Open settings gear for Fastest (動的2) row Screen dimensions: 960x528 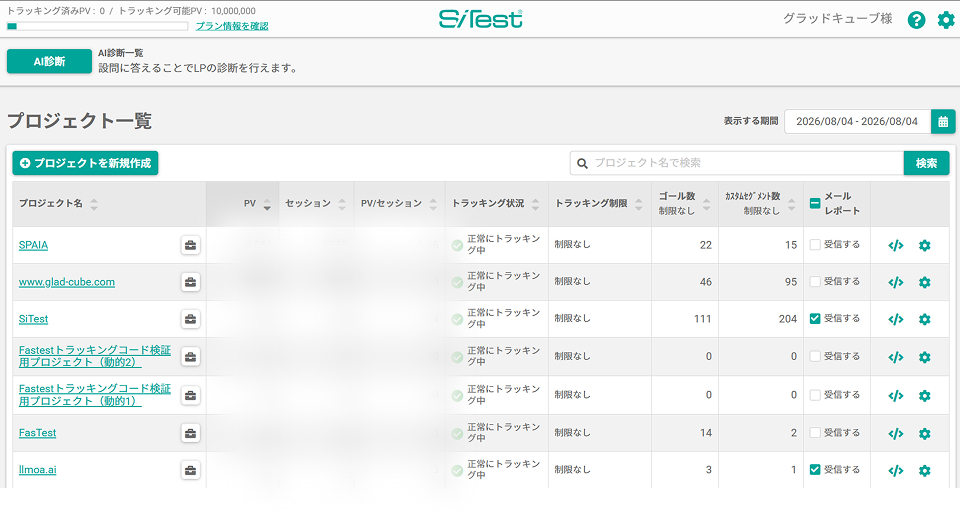[924, 357]
